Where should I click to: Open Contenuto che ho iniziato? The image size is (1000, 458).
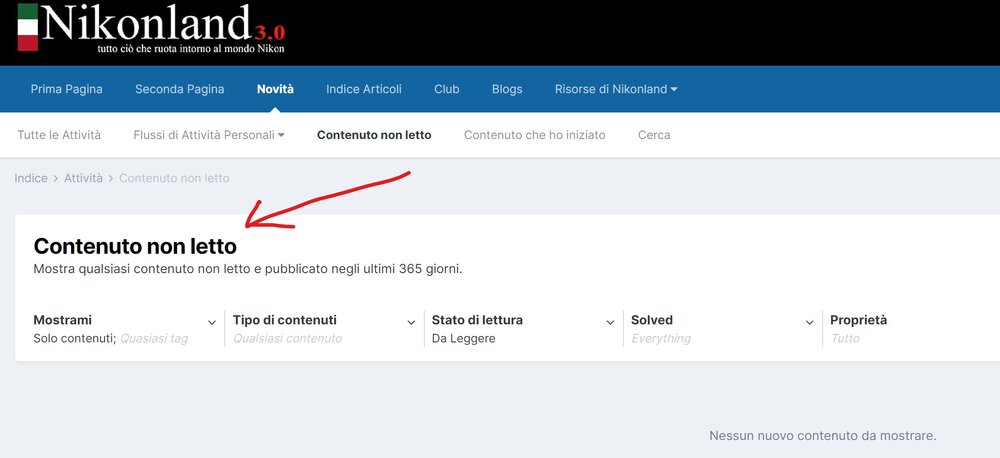tap(534, 135)
